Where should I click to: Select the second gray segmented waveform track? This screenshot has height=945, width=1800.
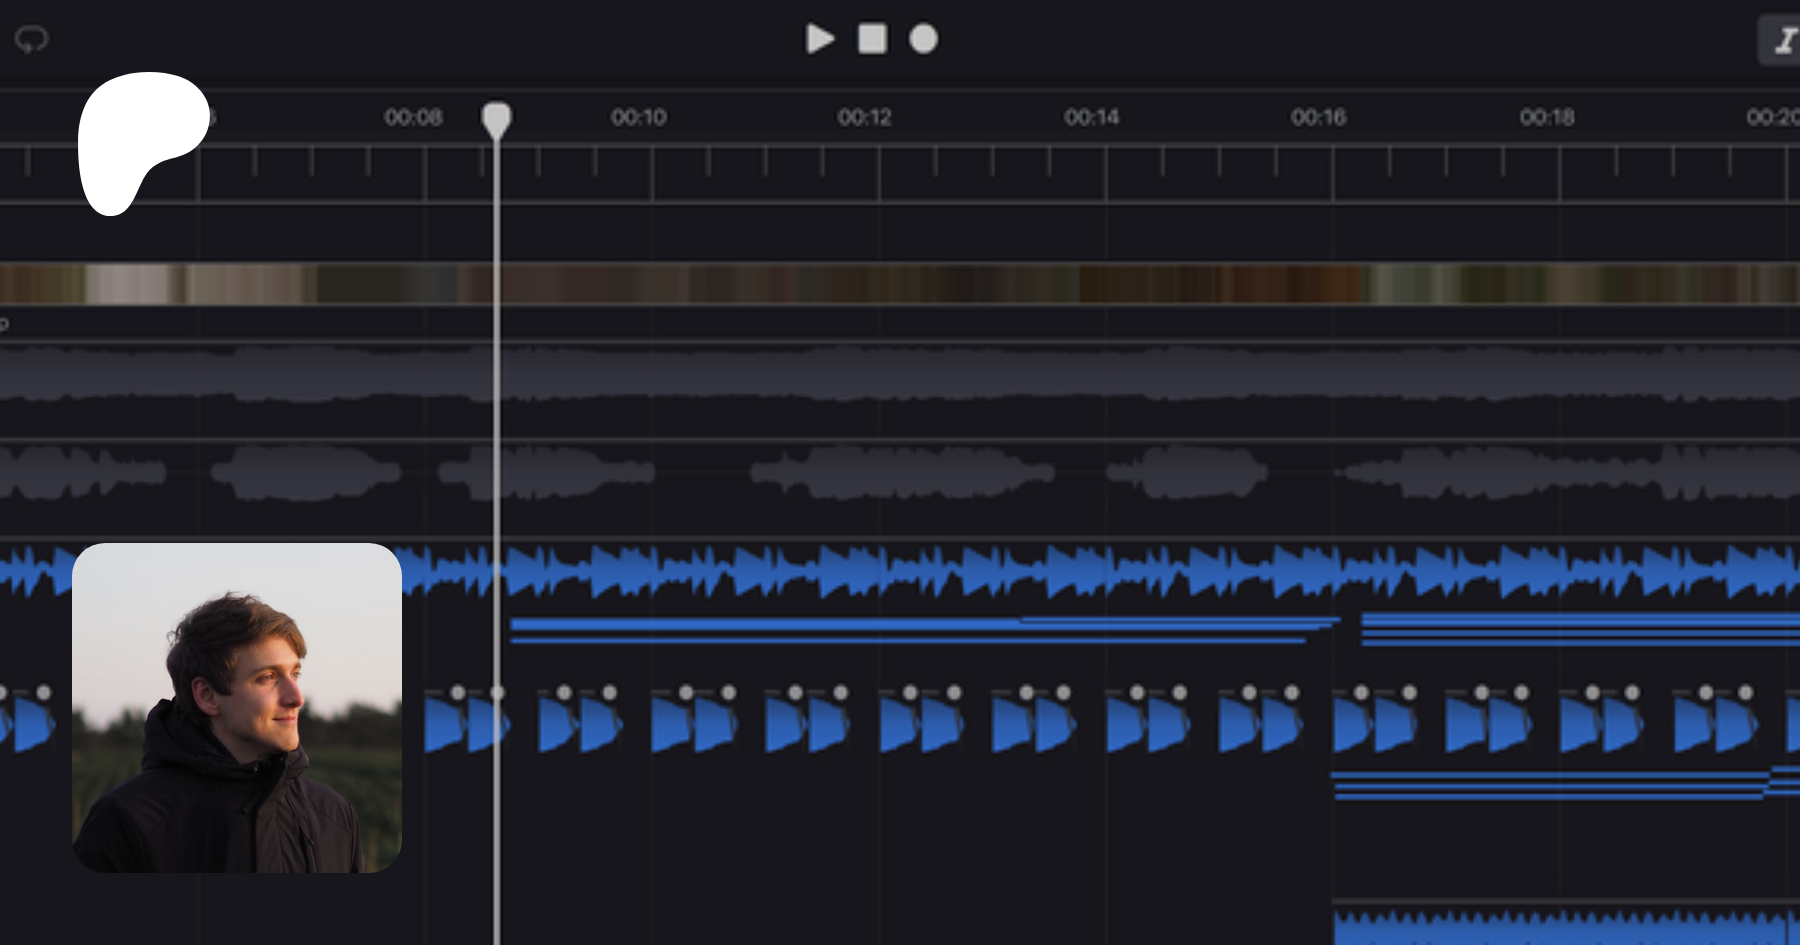(x=900, y=472)
